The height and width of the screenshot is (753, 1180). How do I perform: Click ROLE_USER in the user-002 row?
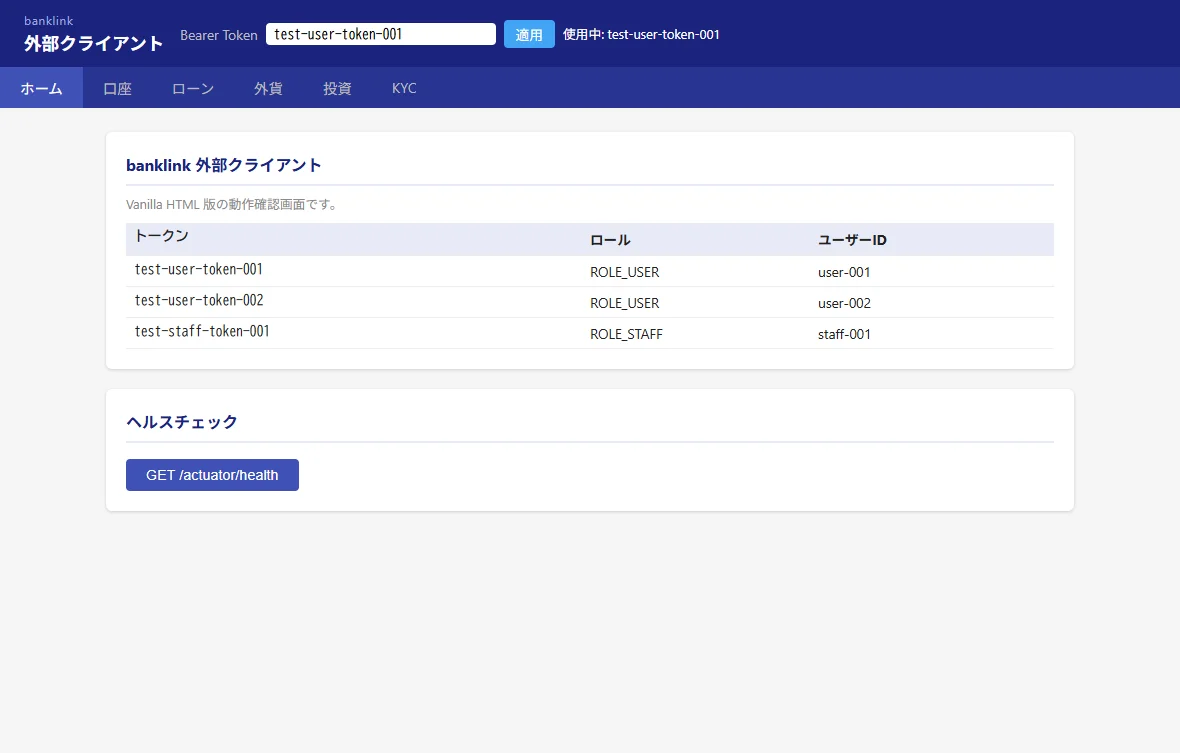[625, 303]
